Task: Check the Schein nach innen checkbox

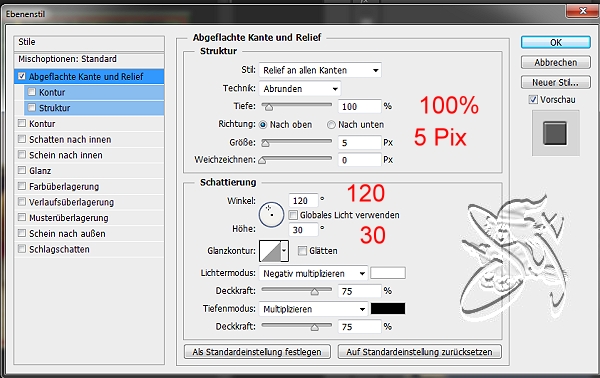Action: pyautogui.click(x=22, y=155)
